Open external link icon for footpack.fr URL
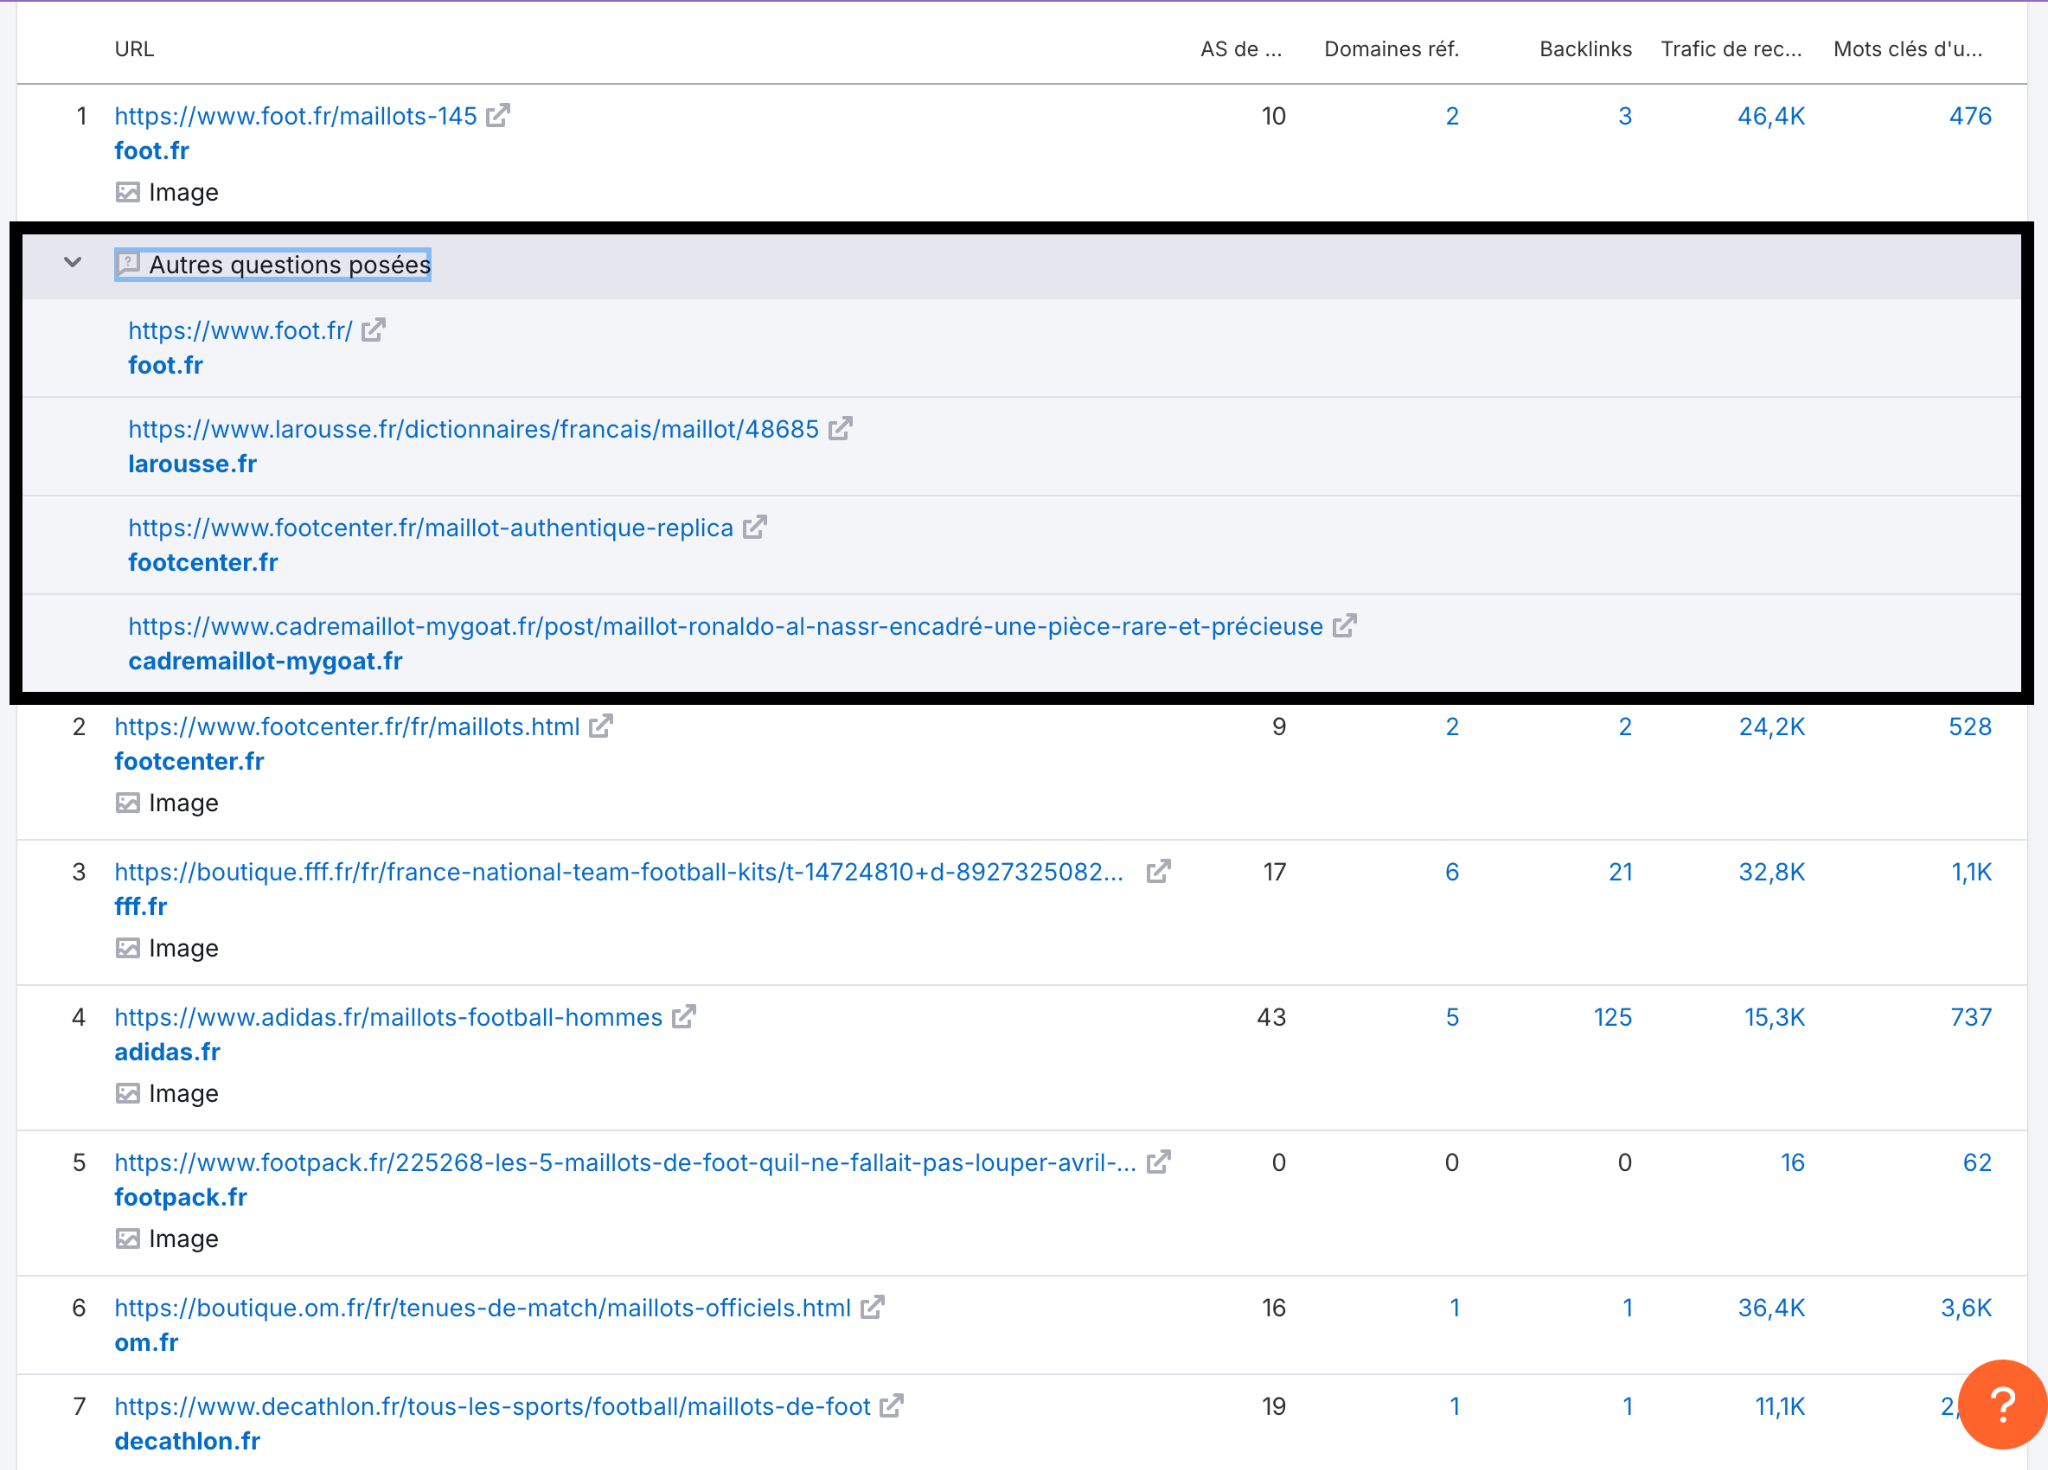 click(1158, 1162)
